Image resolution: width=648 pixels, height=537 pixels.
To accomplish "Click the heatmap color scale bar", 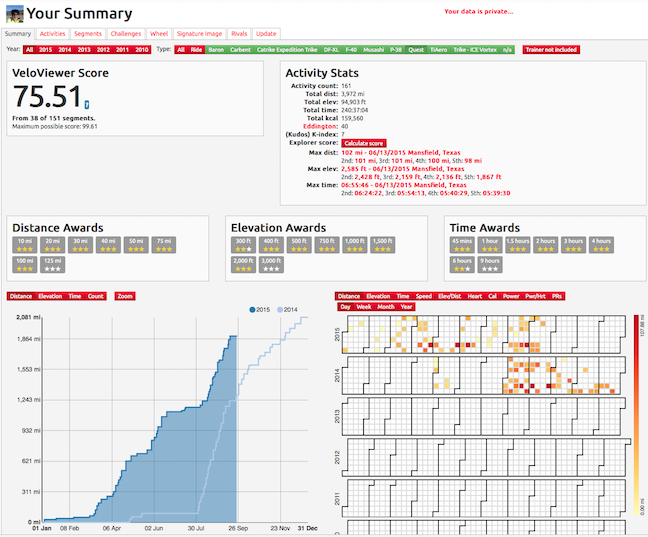I will coord(637,415).
